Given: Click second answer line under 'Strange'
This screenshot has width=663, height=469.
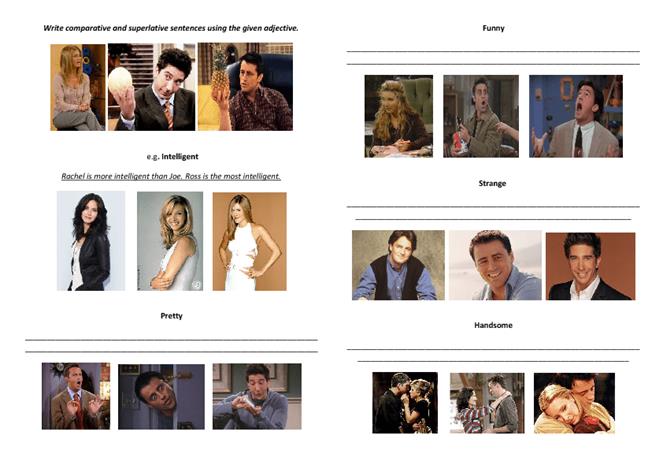Looking at the screenshot, I should click(493, 219).
